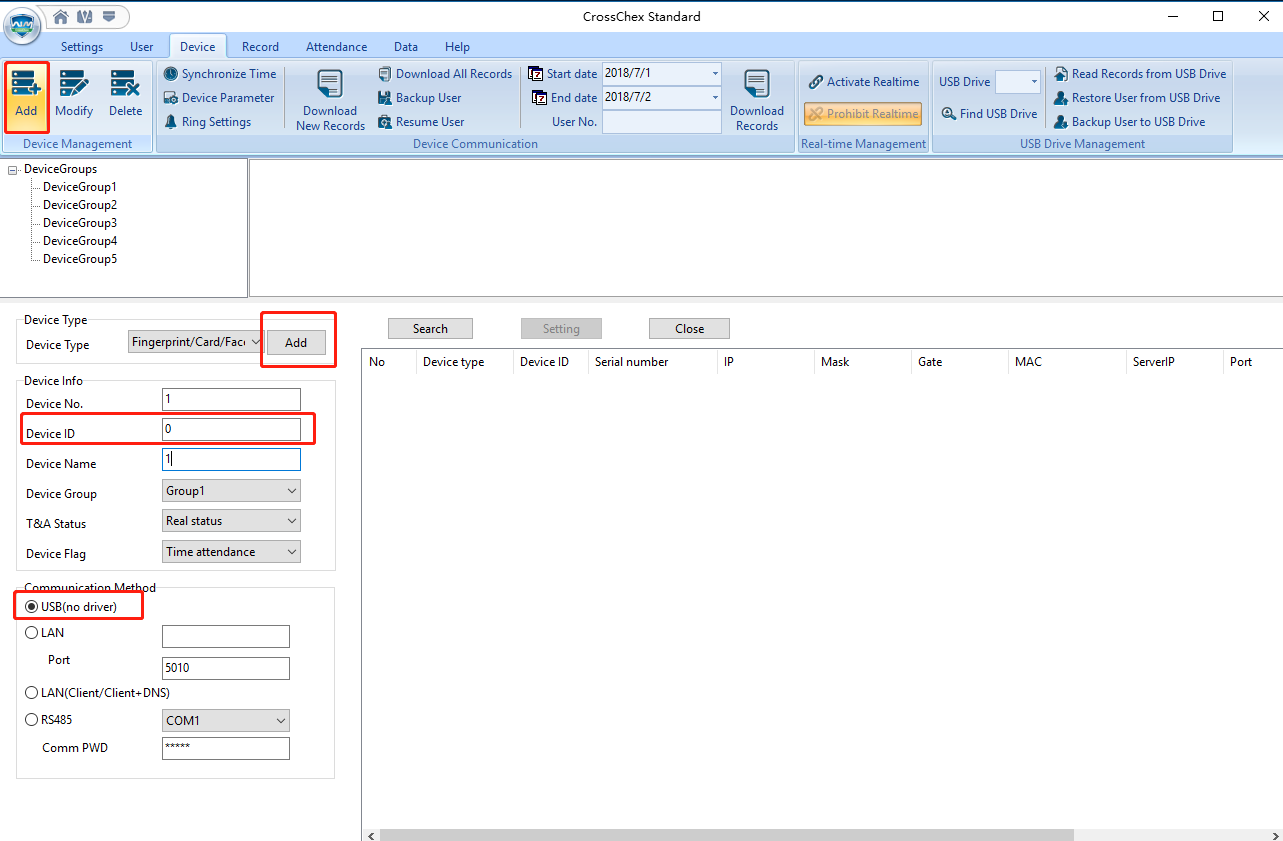Expand the T&A Status dropdown
This screenshot has height=841, width=1283.
point(231,521)
